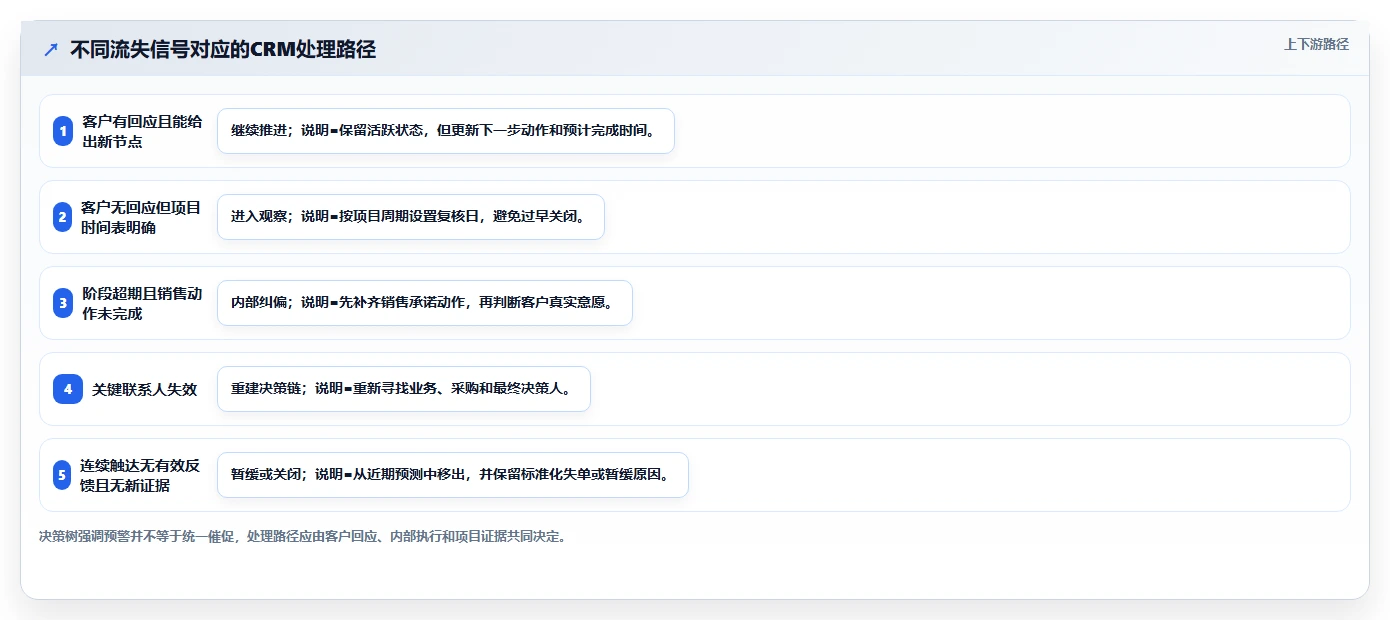Open the 重建决策链 action box

[404, 389]
